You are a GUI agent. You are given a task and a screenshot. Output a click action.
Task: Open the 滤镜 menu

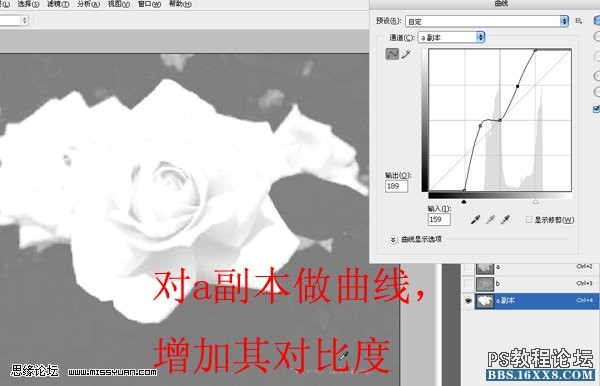pos(58,4)
